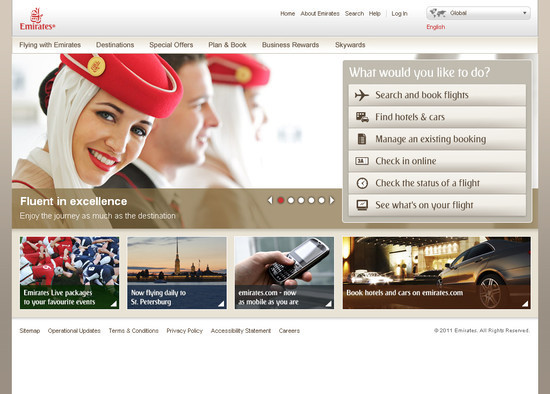Click Find hotels & cars

[x=437, y=117]
